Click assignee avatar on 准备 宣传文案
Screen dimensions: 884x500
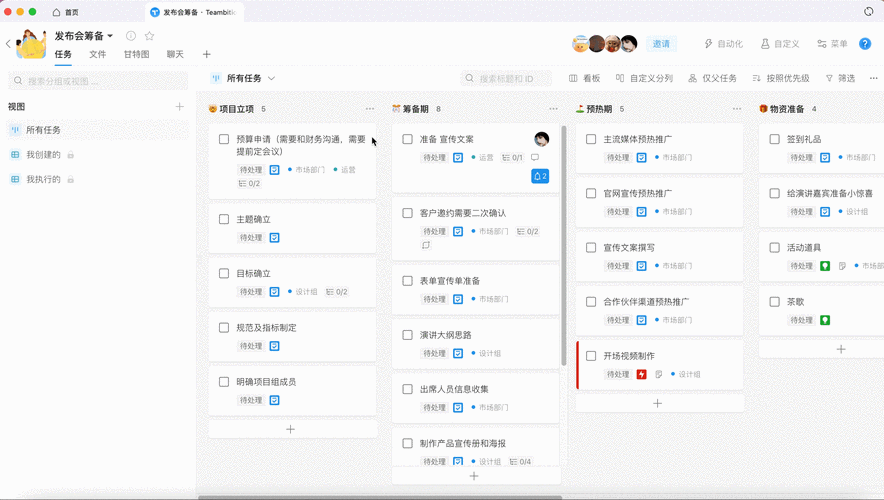541,139
